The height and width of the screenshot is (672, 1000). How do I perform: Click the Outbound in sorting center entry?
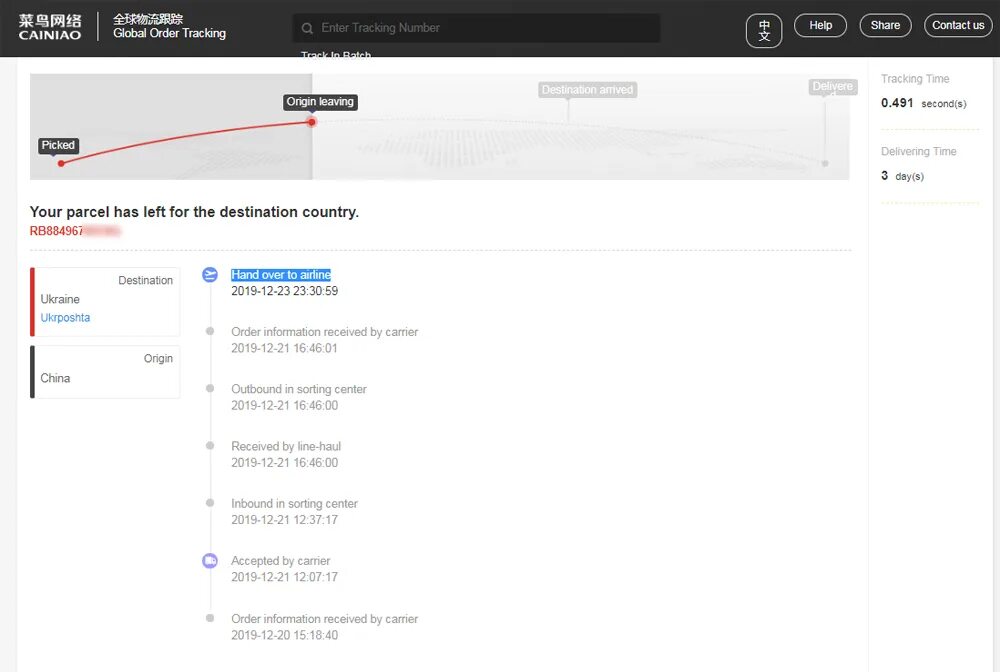[x=298, y=397]
